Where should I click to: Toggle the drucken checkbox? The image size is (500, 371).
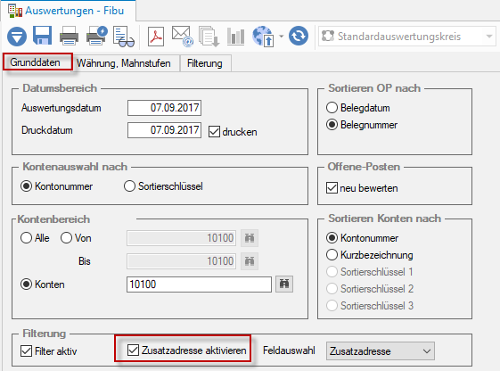coord(233,132)
